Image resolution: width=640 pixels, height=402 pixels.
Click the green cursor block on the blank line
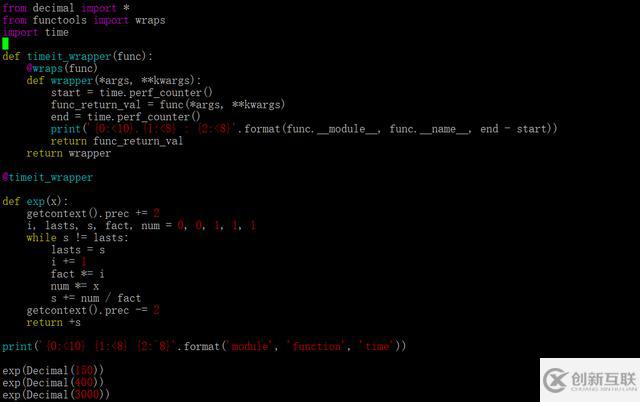[5, 44]
